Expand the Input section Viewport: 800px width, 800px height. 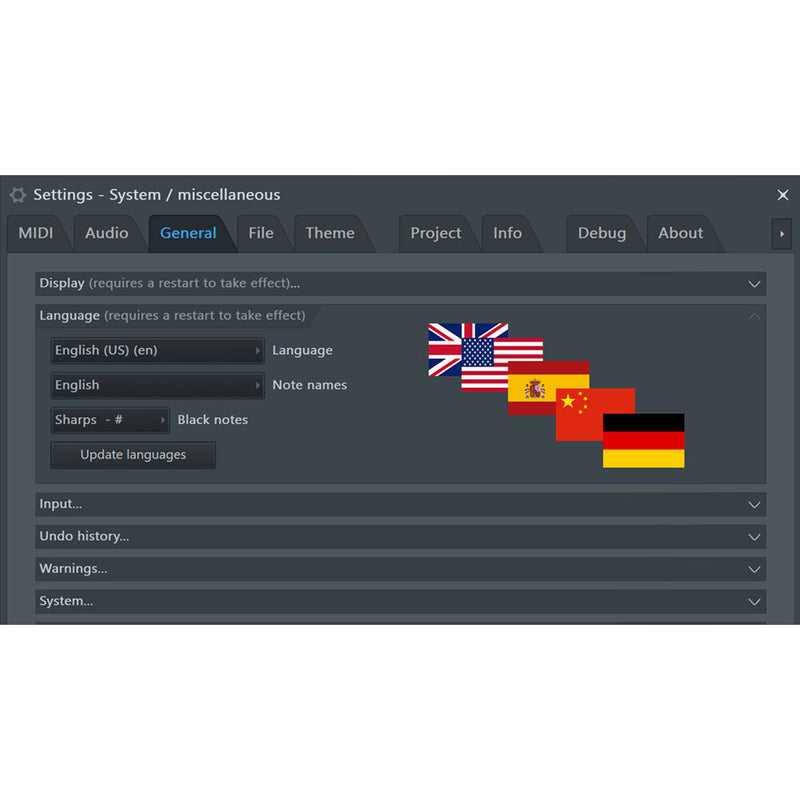pyautogui.click(x=400, y=504)
